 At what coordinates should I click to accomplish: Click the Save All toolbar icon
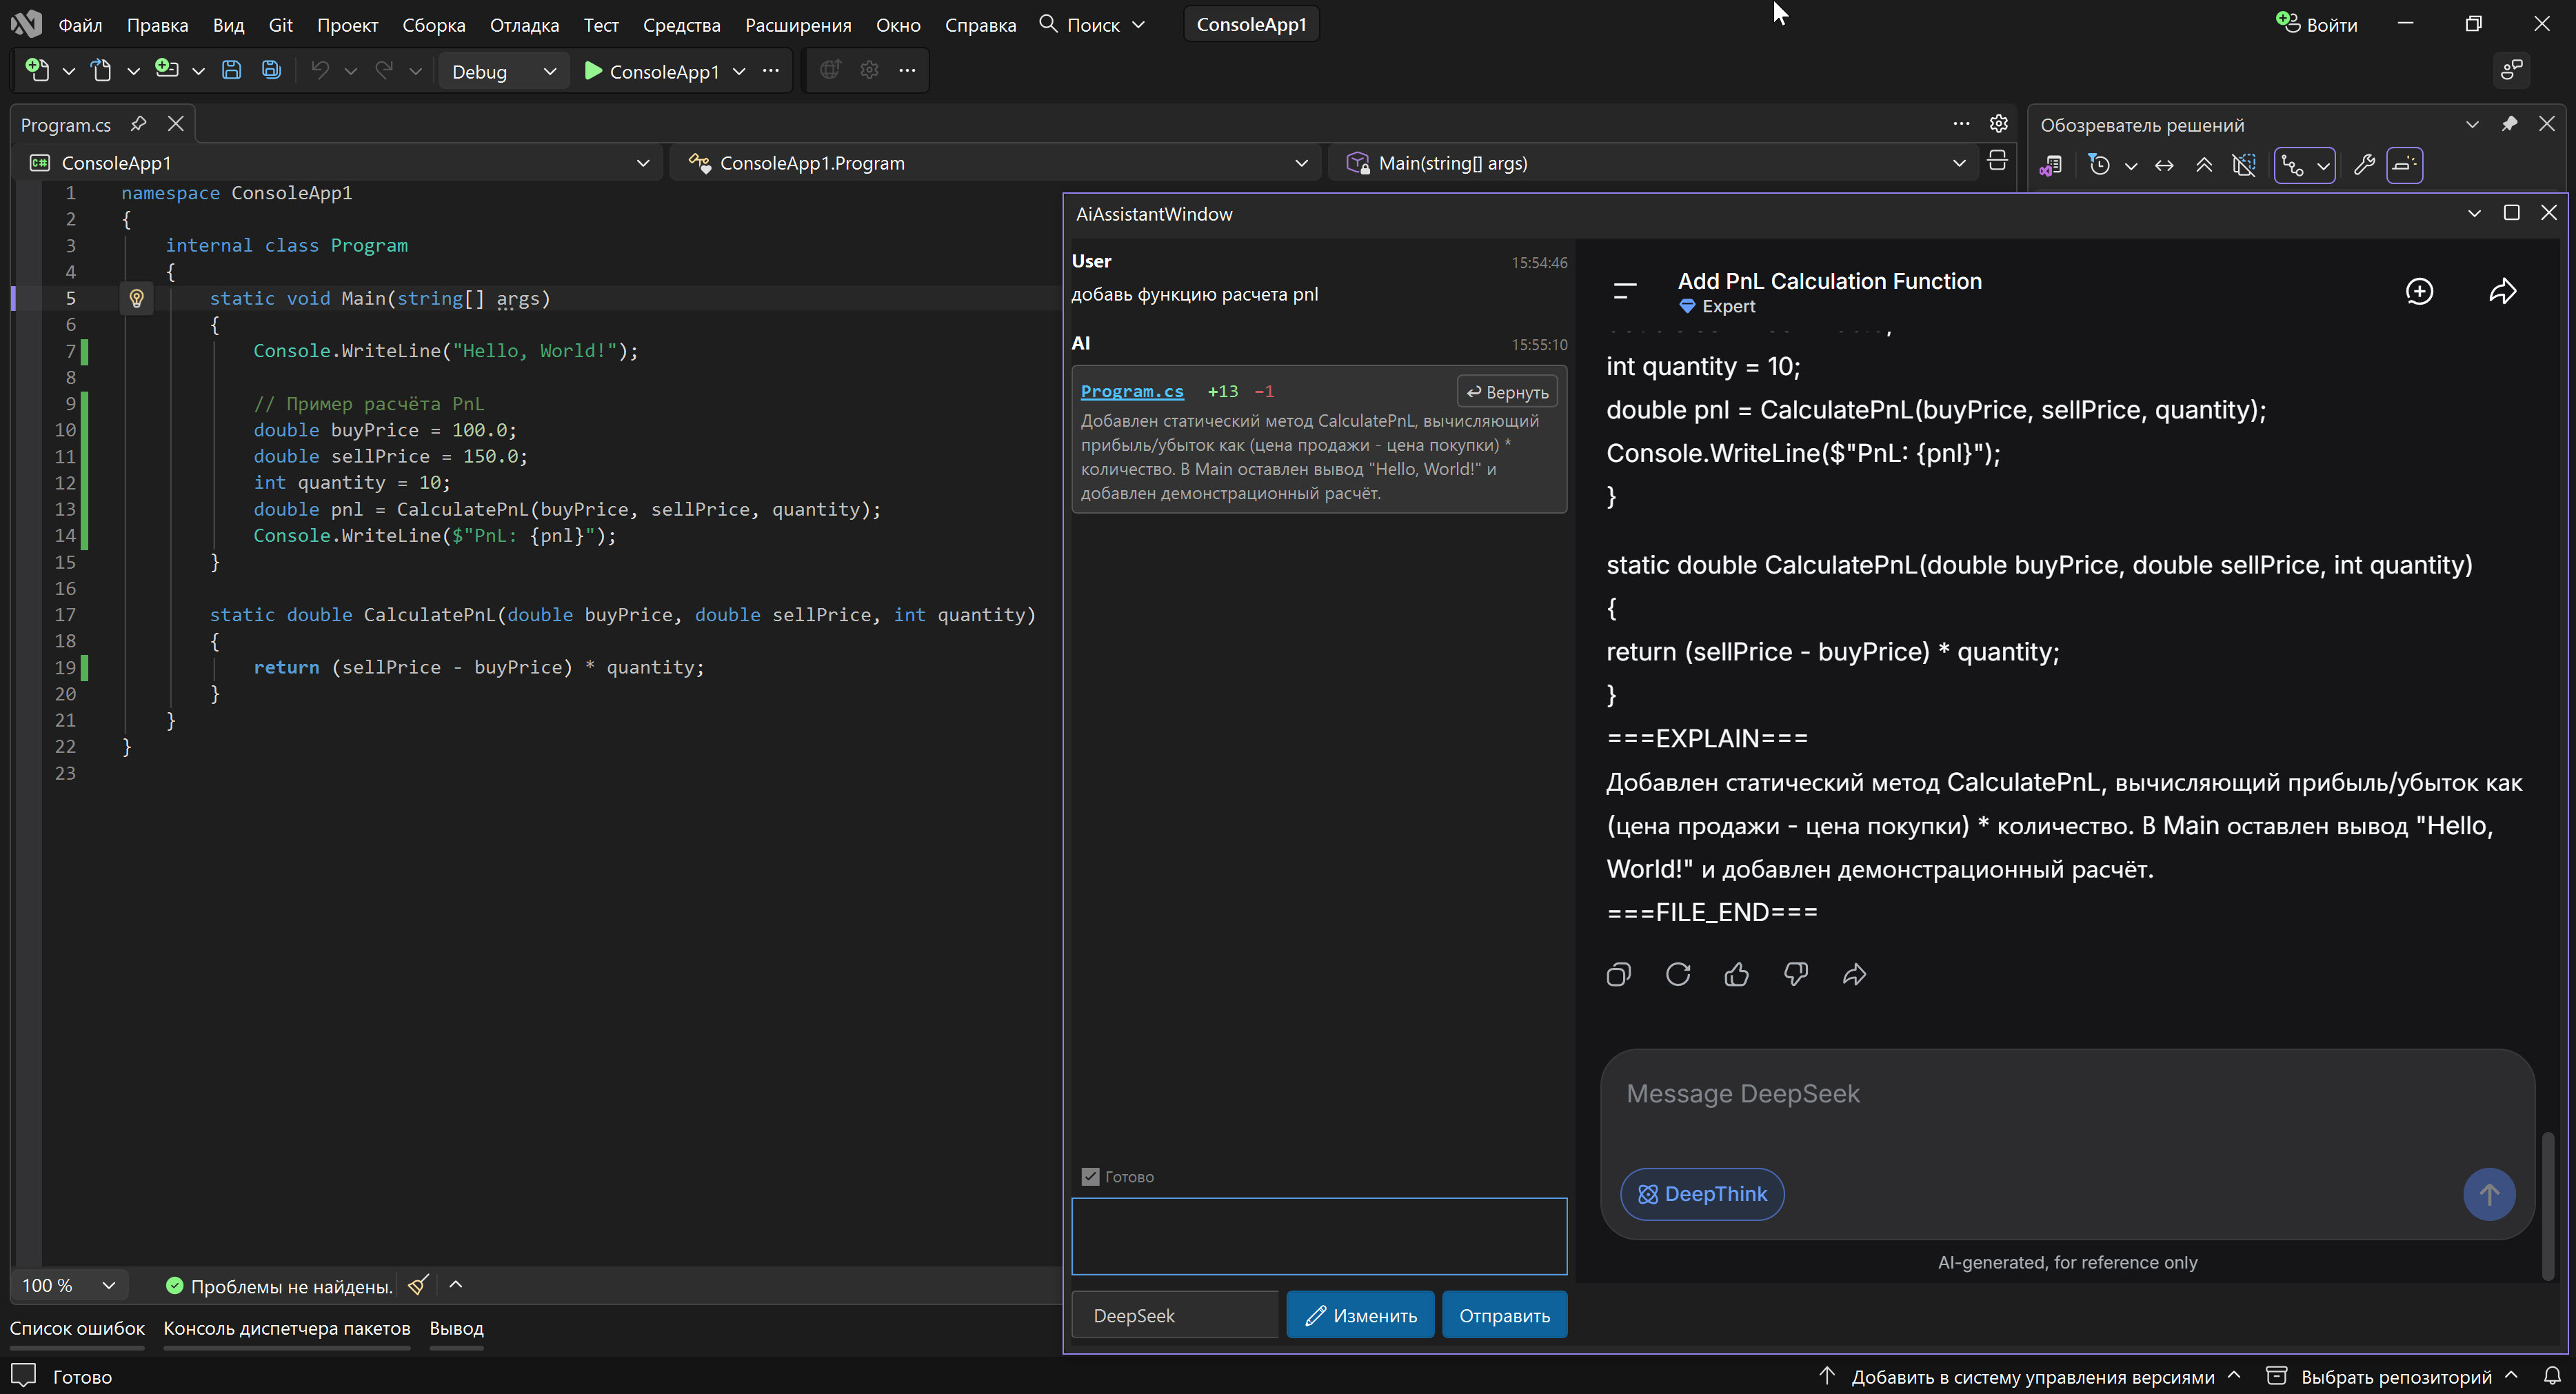tap(271, 70)
